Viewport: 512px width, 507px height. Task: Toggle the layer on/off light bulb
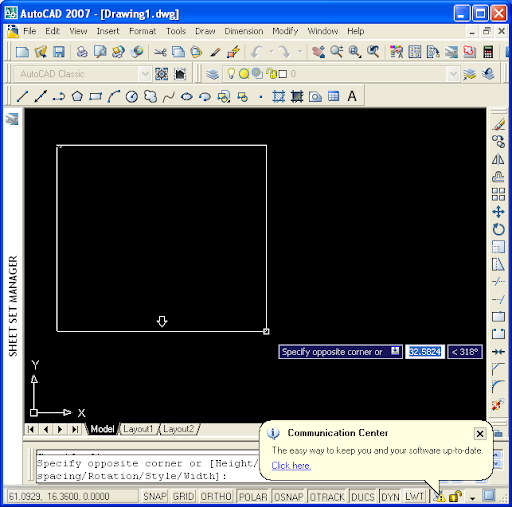pos(231,73)
